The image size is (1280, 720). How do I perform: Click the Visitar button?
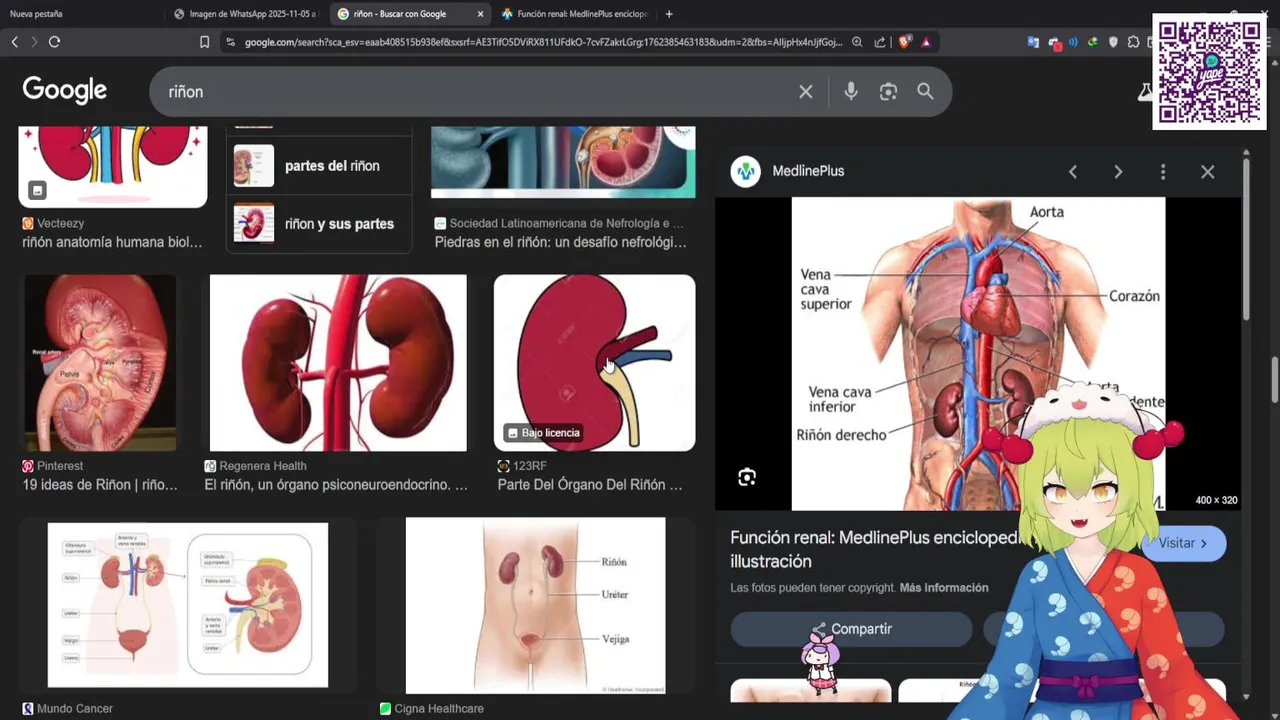point(1184,543)
